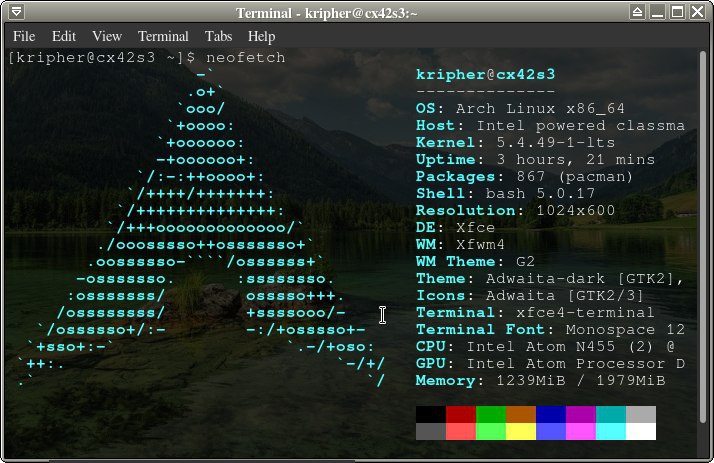Click the 'DE: Xfce' line

coord(455,228)
